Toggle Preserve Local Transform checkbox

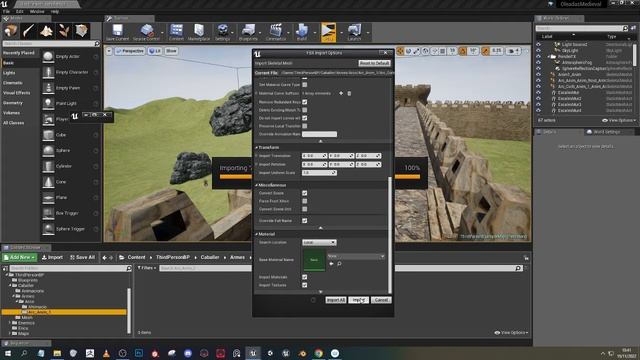click(x=304, y=126)
